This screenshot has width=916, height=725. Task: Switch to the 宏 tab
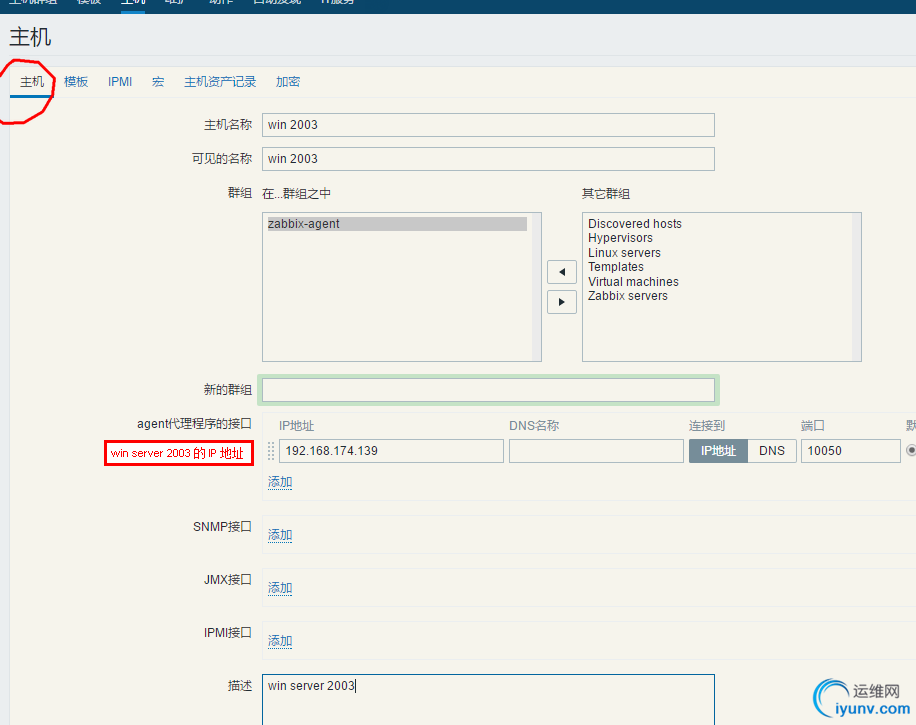click(158, 82)
